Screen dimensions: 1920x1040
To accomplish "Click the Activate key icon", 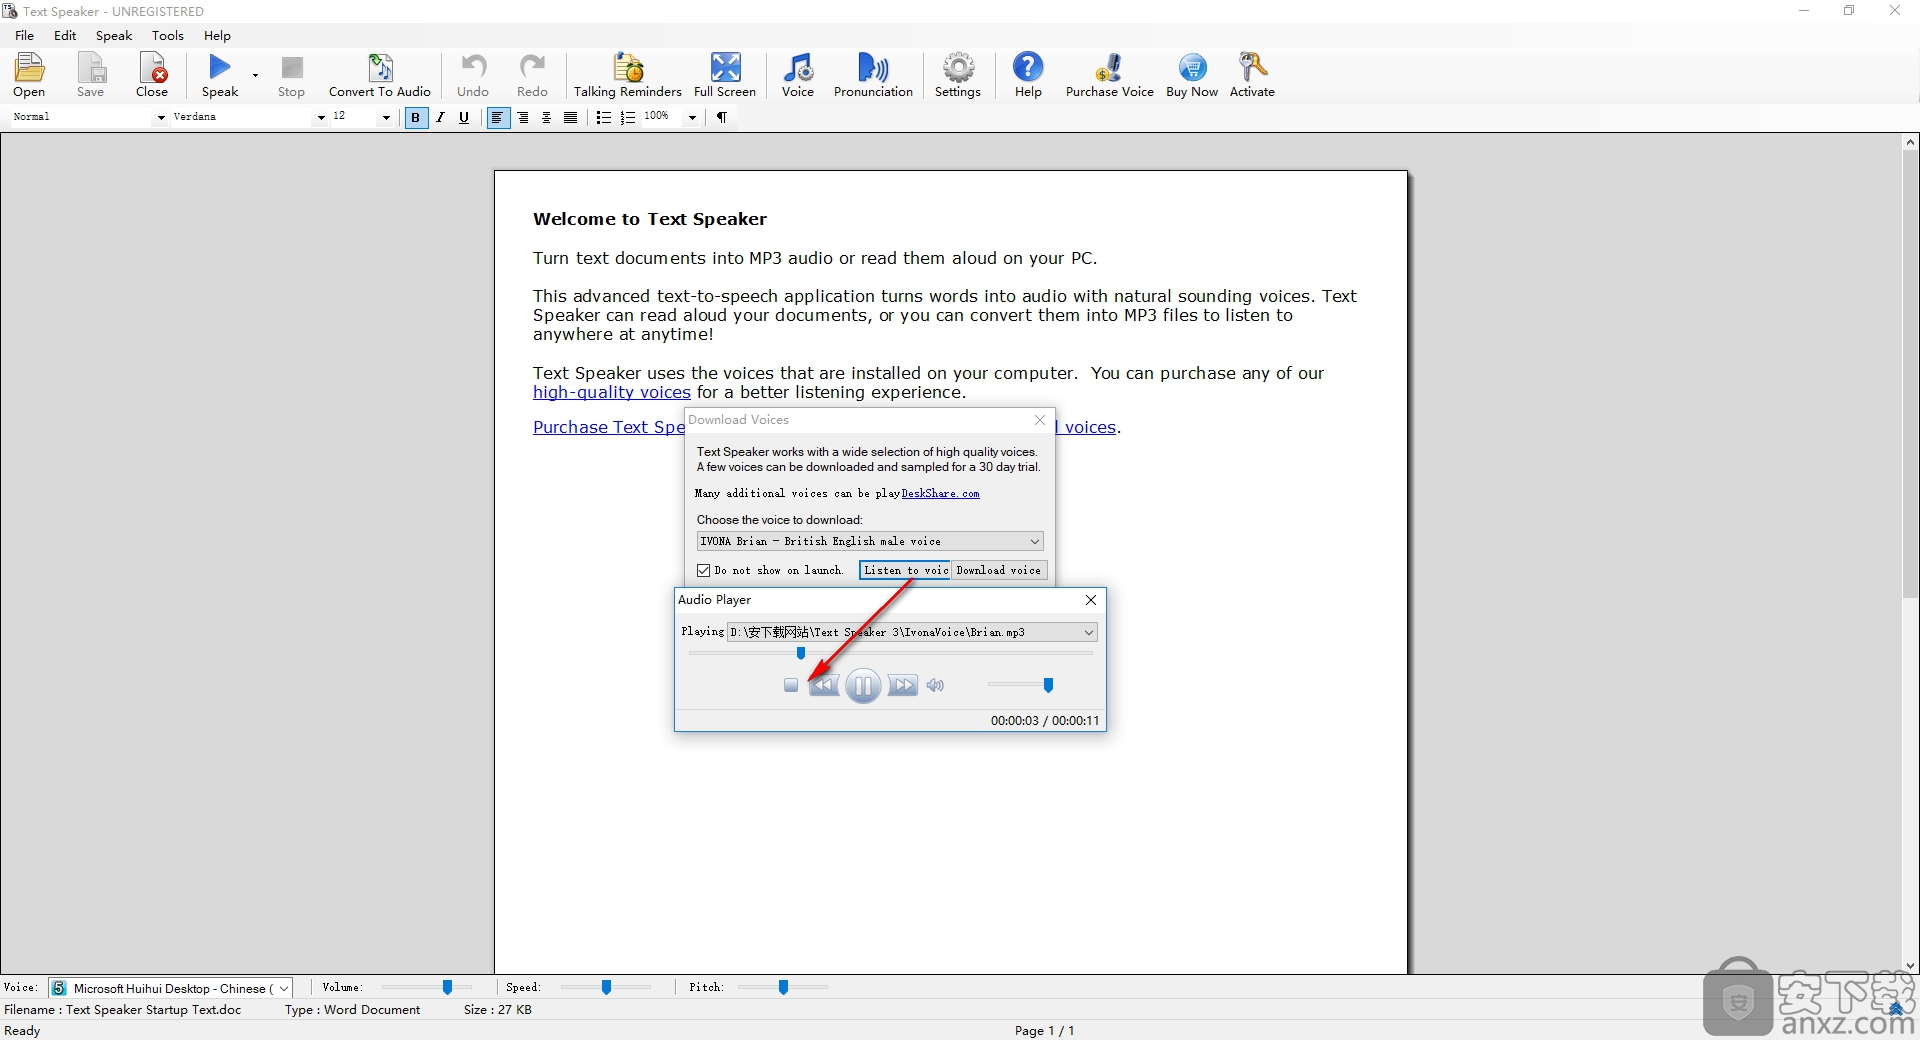I will [x=1252, y=75].
